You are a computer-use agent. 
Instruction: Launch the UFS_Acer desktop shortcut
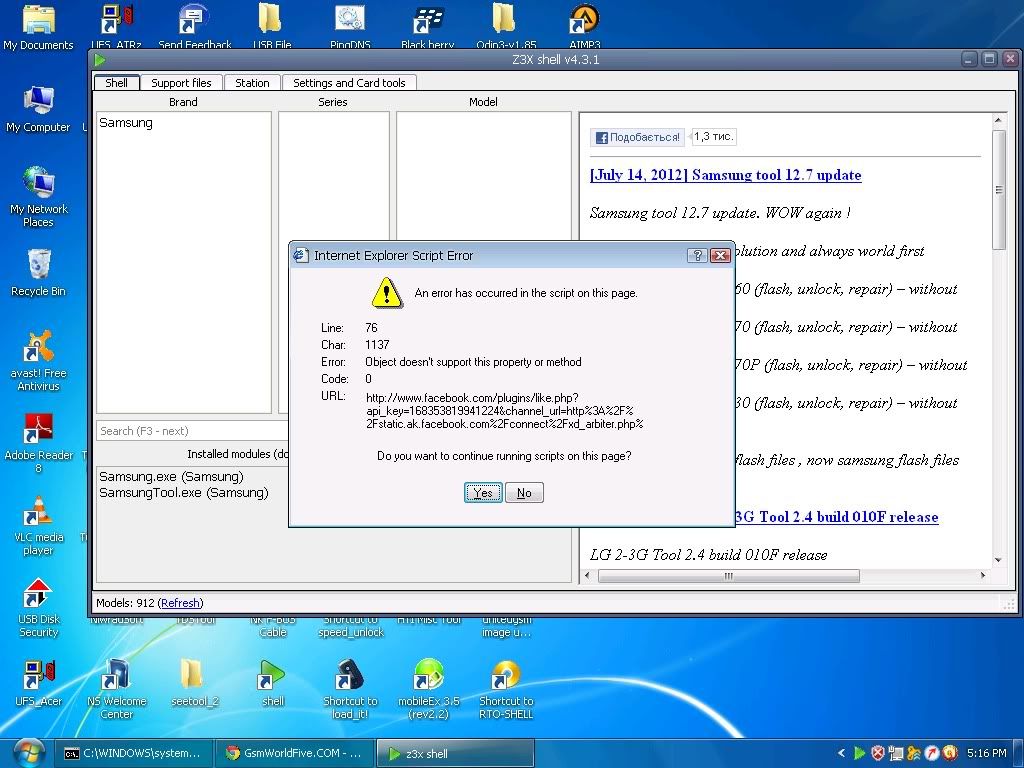(39, 684)
